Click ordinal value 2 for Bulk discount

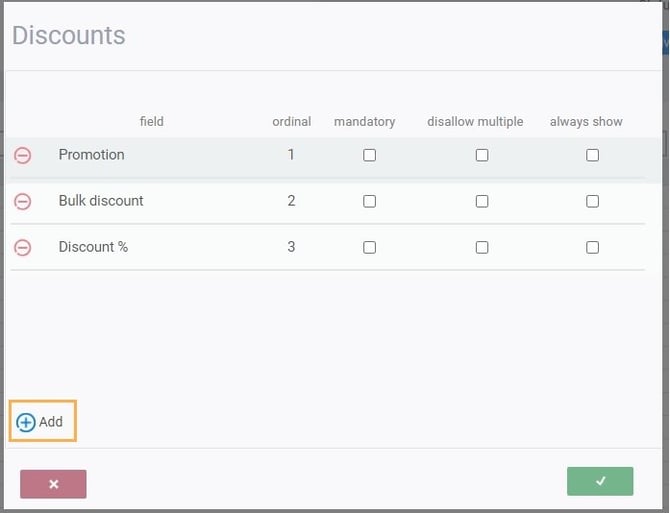291,201
